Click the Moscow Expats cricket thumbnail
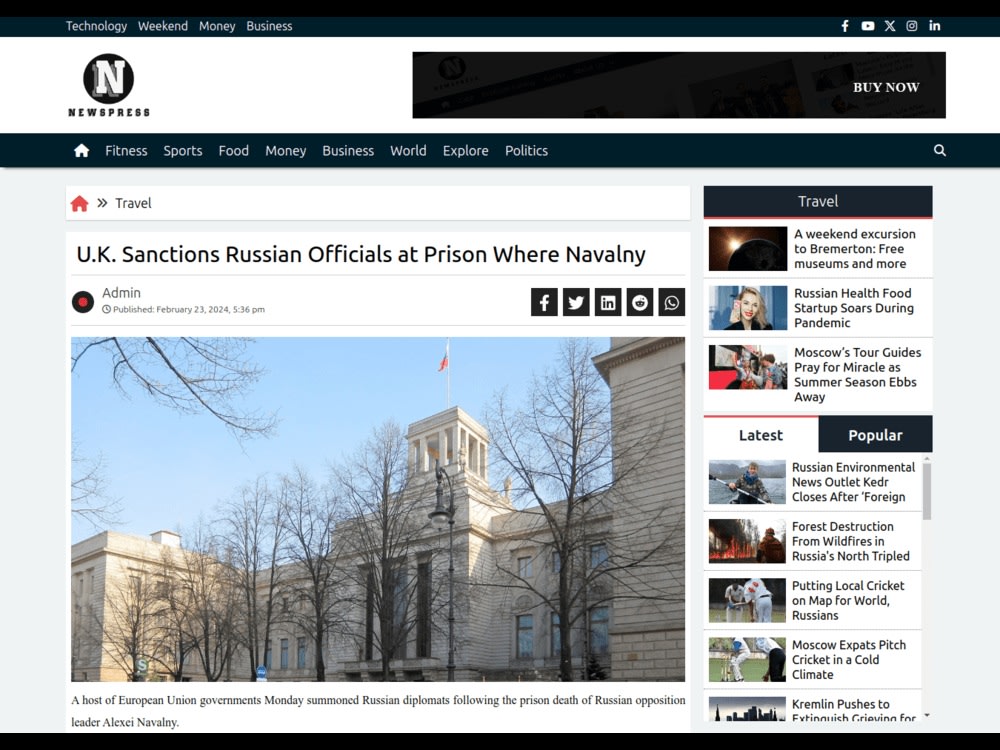 (747, 659)
